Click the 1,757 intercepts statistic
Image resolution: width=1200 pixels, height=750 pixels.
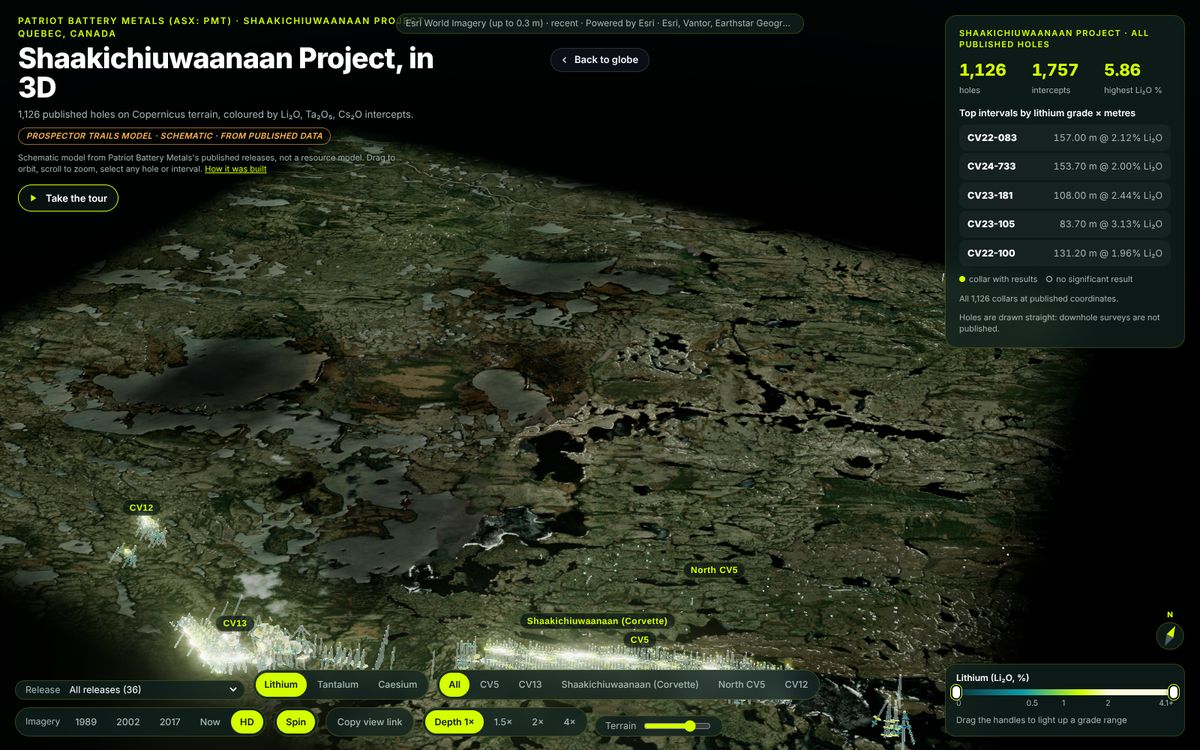(x=1055, y=77)
